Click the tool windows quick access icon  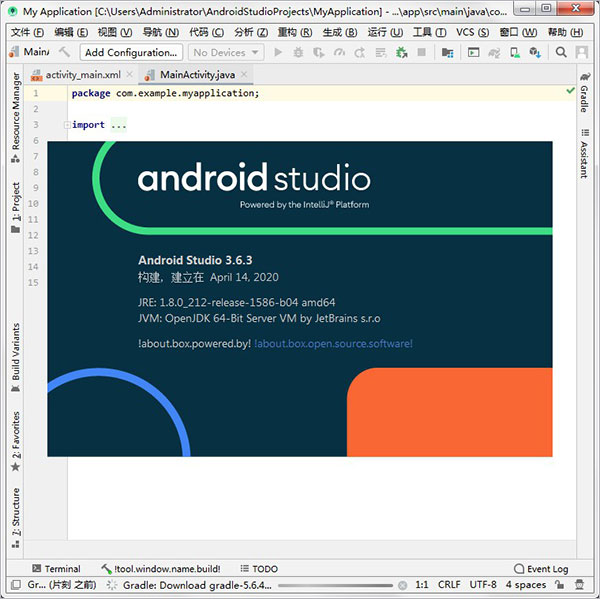pos(14,584)
